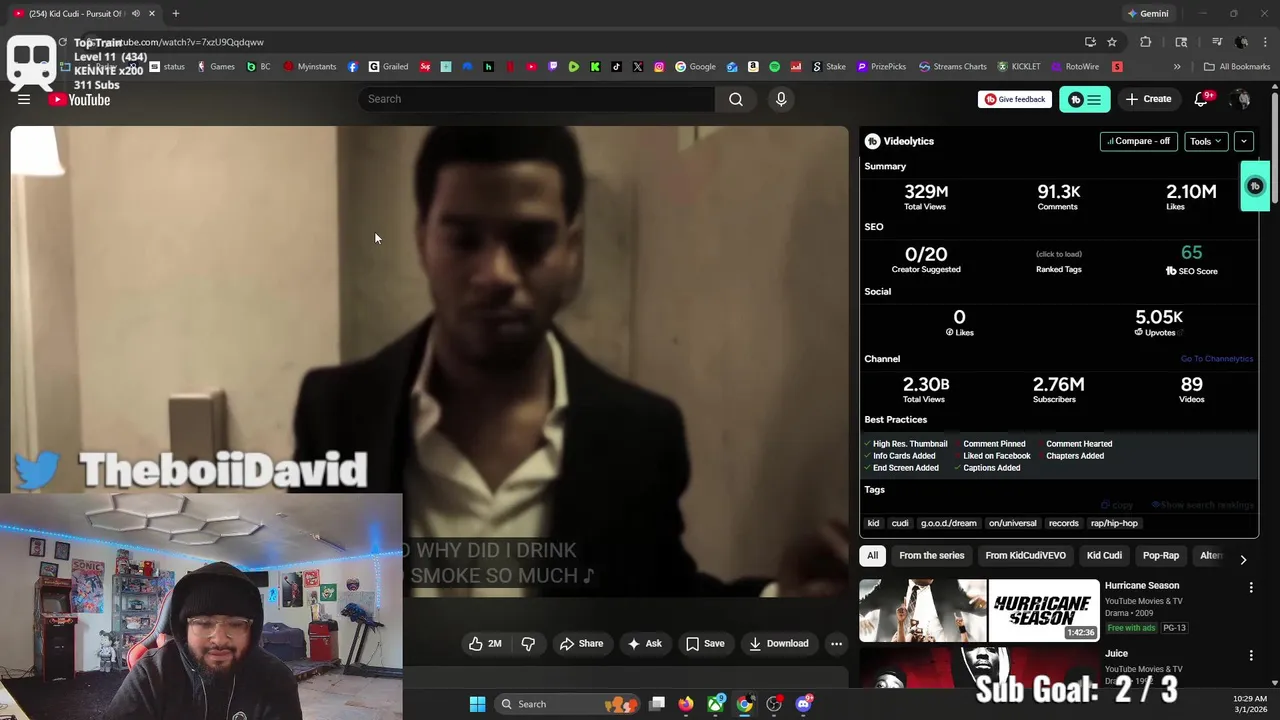Open options for Juice video
Viewport: 1280px width, 720px height.
[x=1250, y=656]
